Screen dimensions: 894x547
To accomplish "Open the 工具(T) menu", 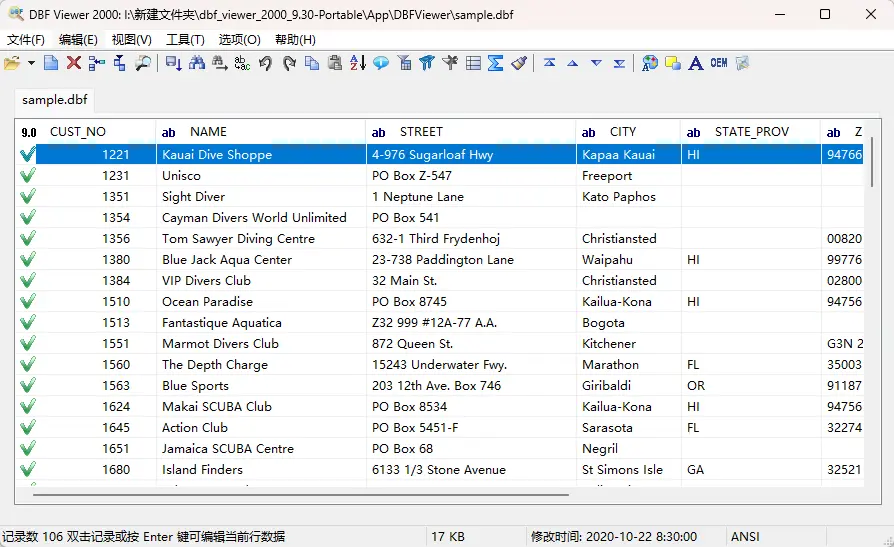I will pos(185,39).
